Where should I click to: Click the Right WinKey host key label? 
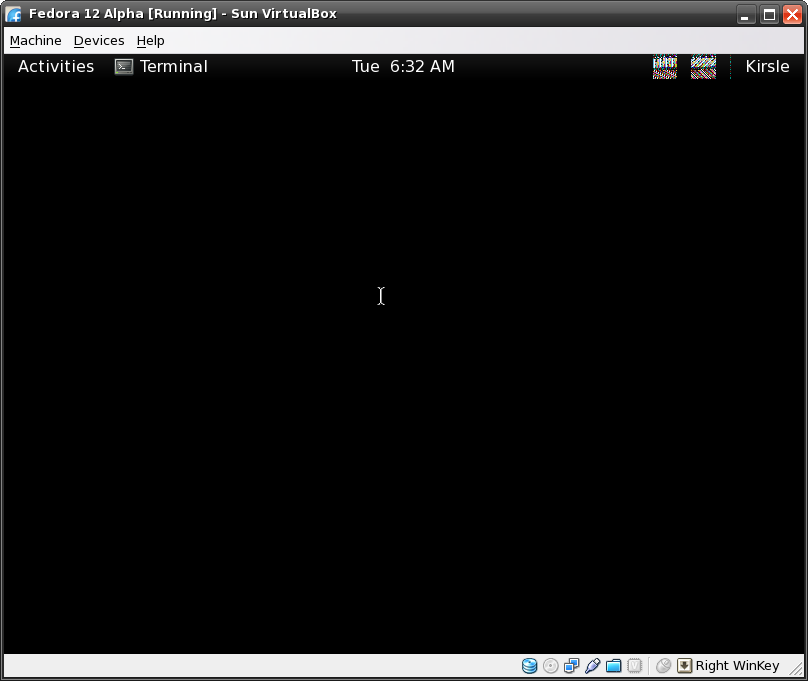pos(737,666)
